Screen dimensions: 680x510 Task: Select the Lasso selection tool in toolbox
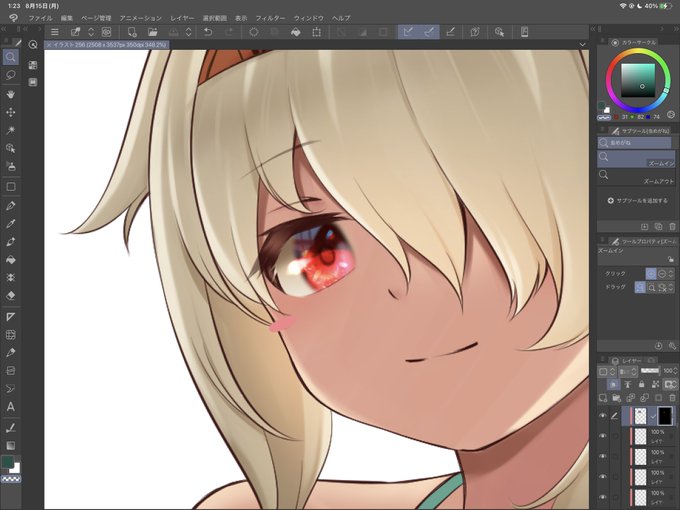tap(10, 75)
